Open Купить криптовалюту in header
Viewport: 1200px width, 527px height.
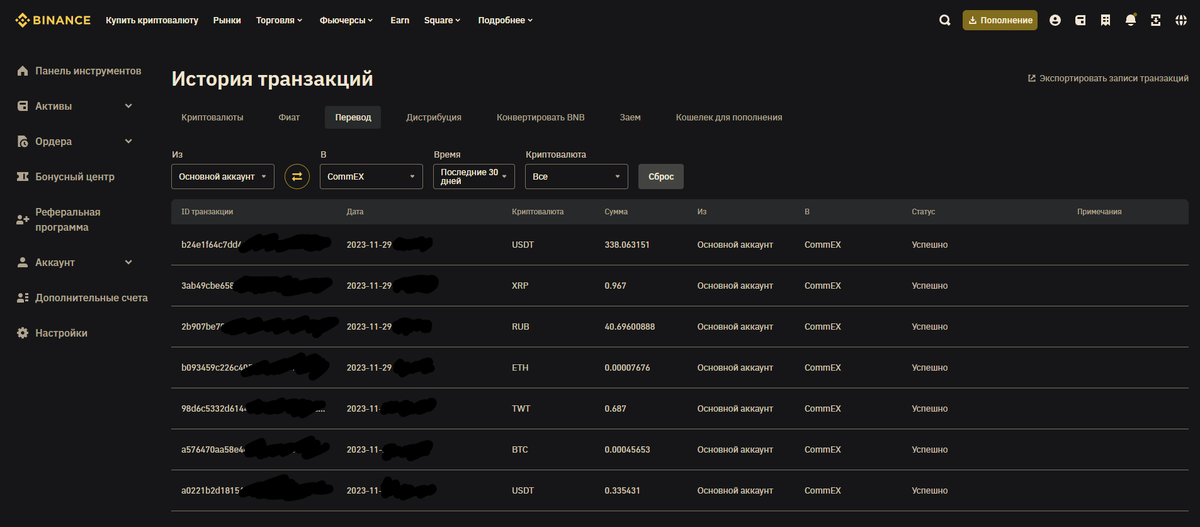coord(152,20)
